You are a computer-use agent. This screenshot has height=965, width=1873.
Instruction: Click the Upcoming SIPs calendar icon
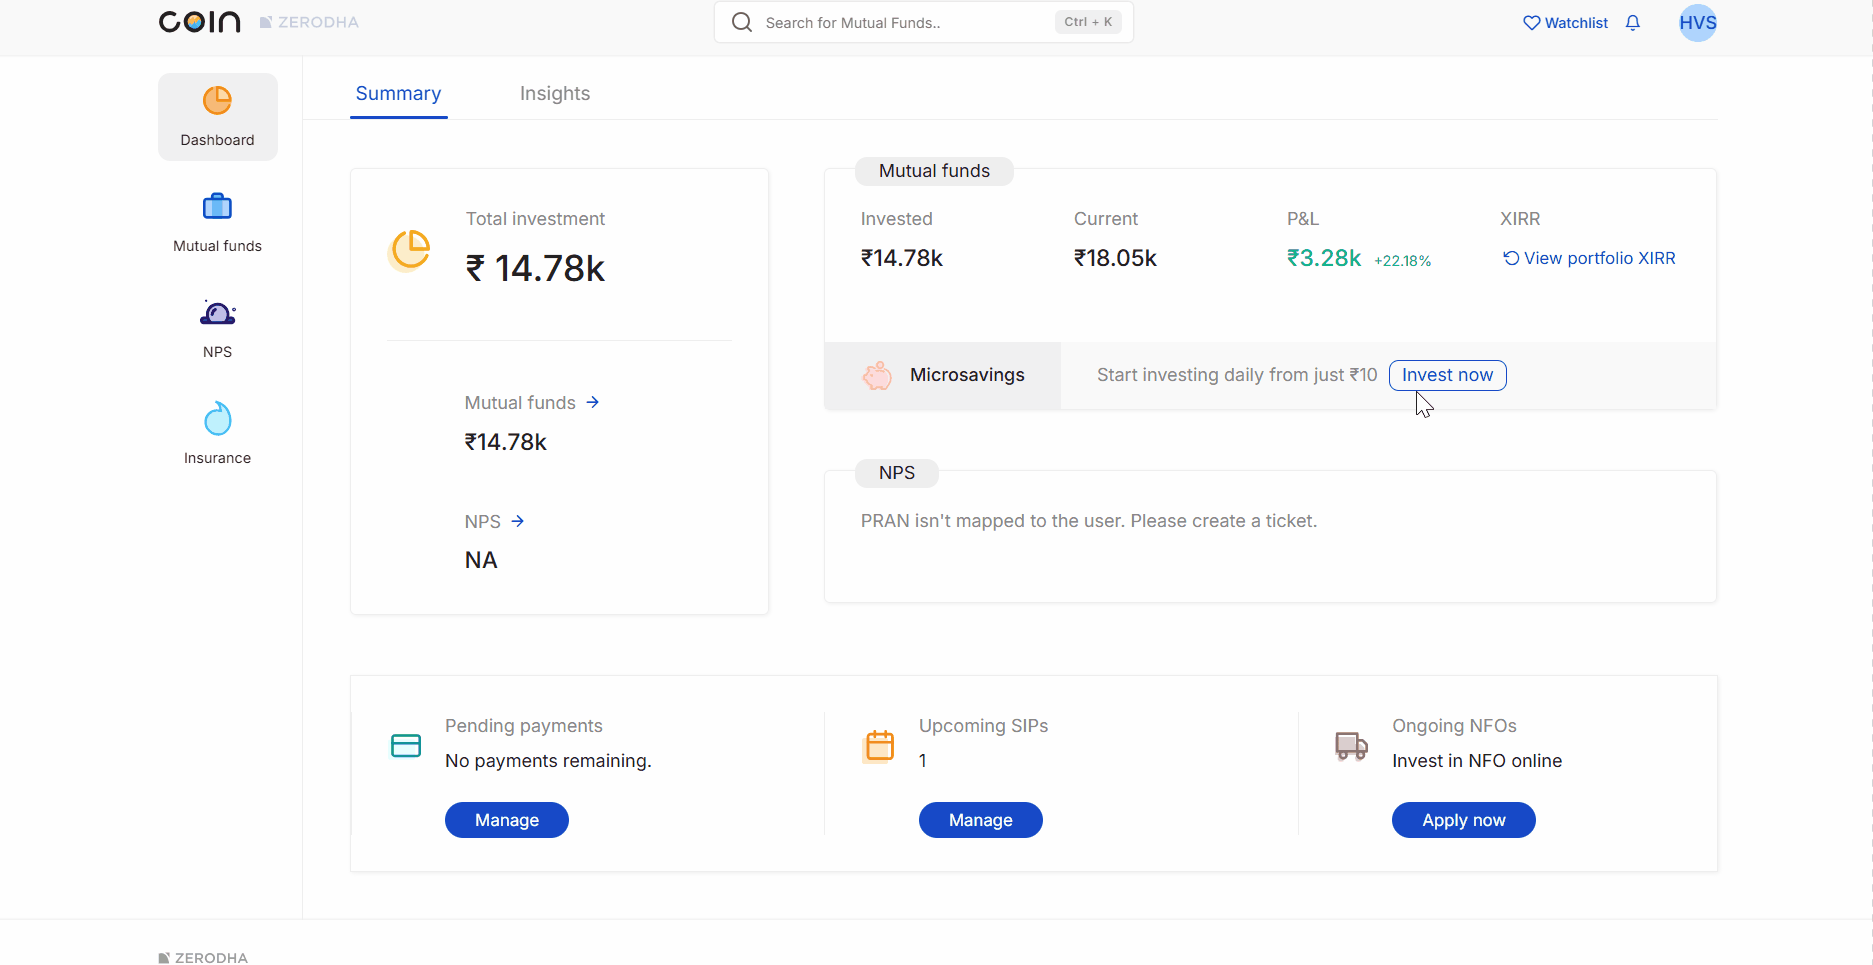pos(879,746)
